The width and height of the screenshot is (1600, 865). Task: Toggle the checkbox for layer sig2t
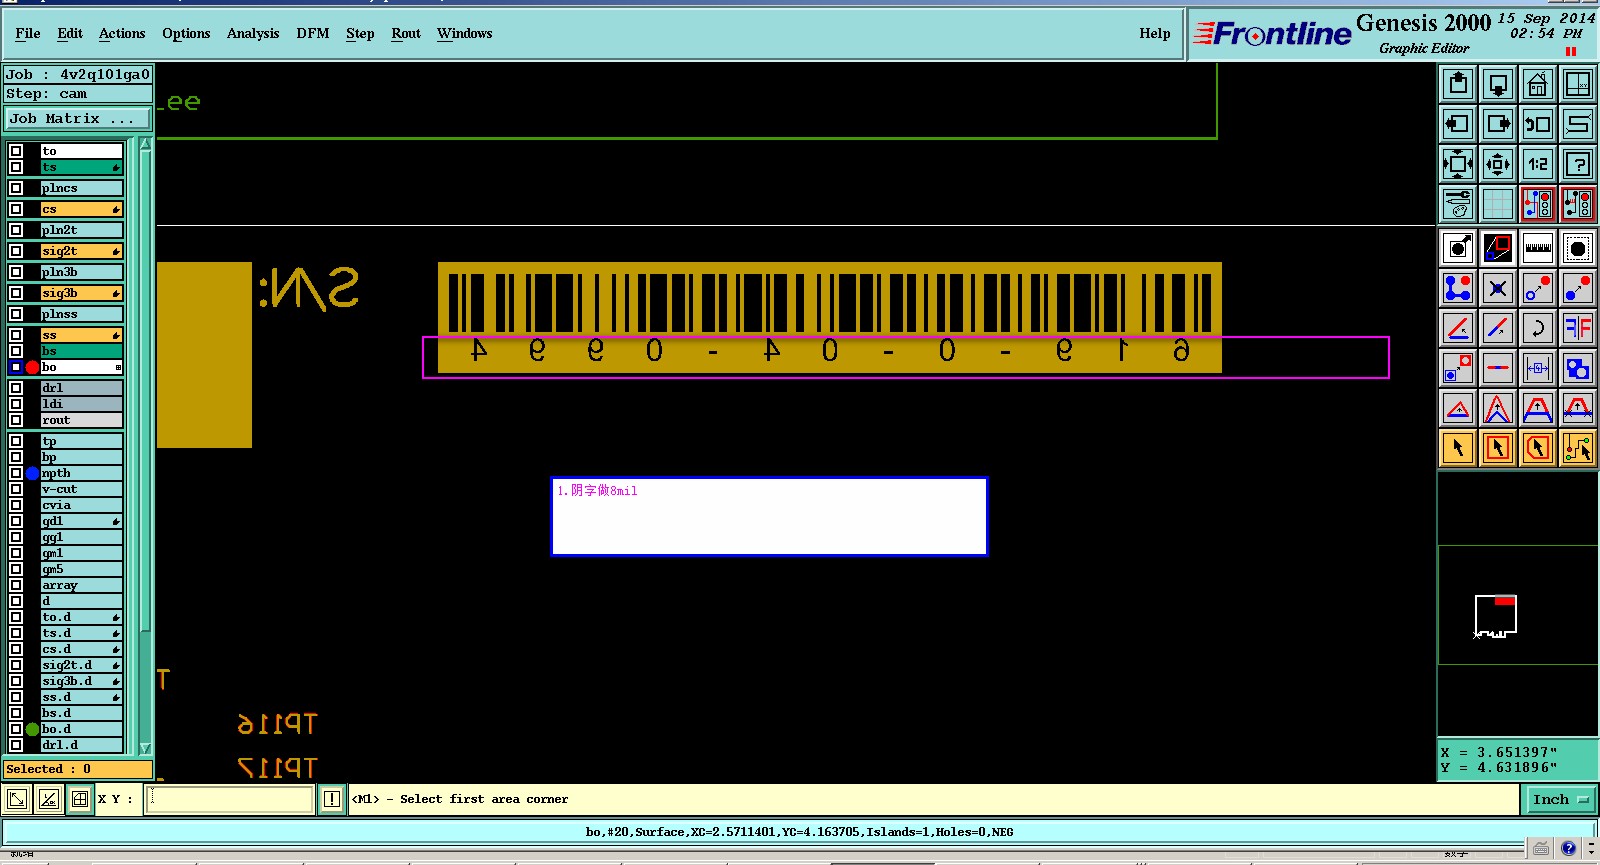pos(16,251)
